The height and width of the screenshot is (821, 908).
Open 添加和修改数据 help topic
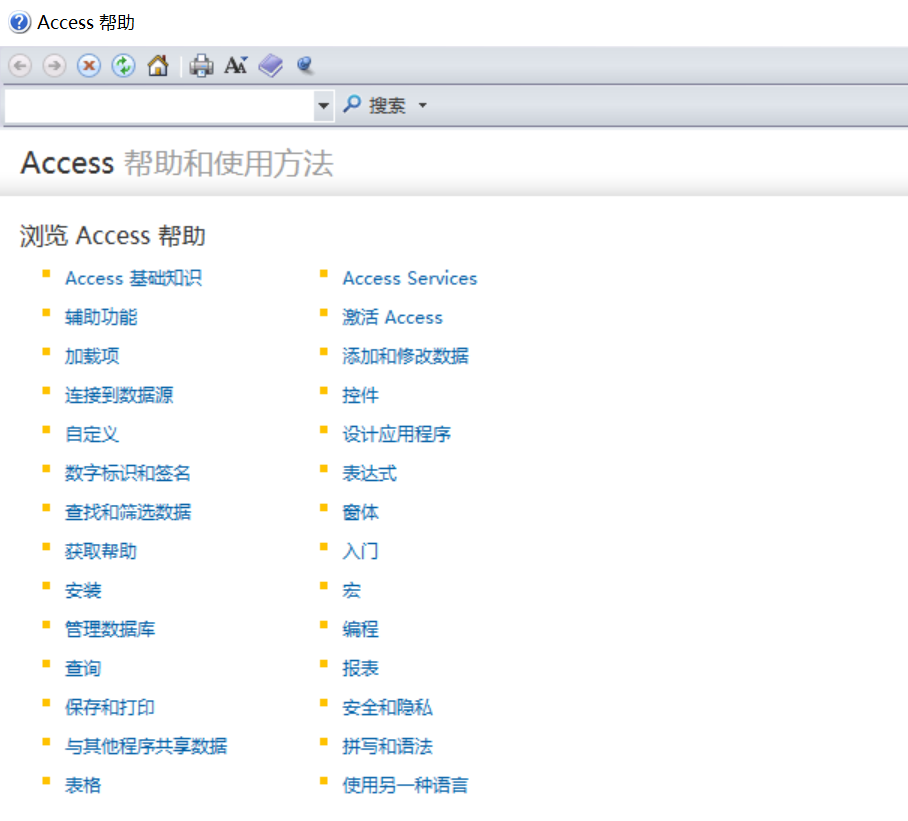point(405,356)
